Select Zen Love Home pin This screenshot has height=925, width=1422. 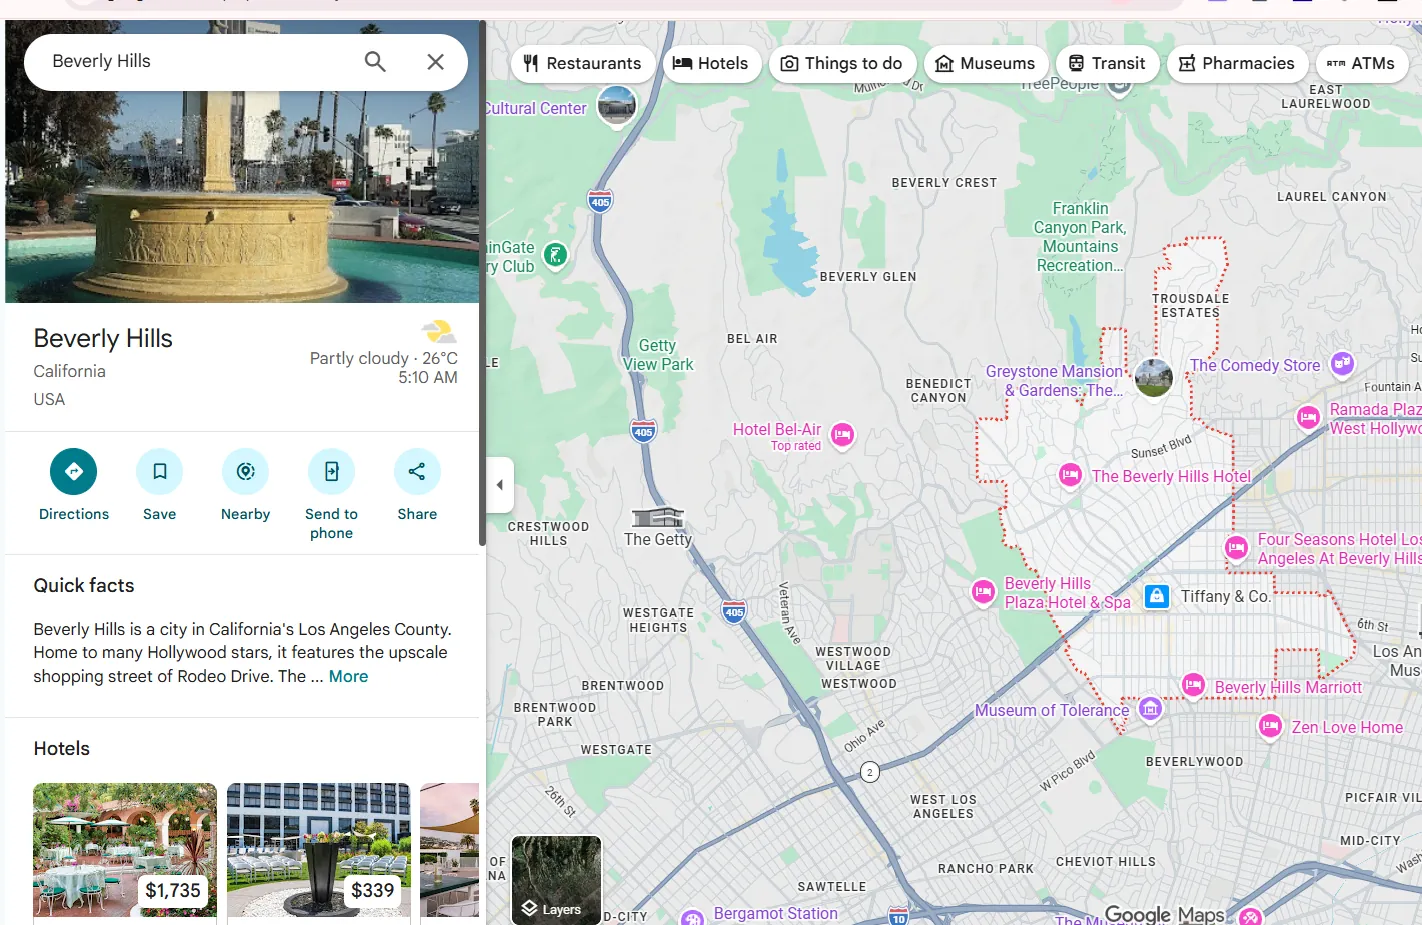click(x=1270, y=726)
